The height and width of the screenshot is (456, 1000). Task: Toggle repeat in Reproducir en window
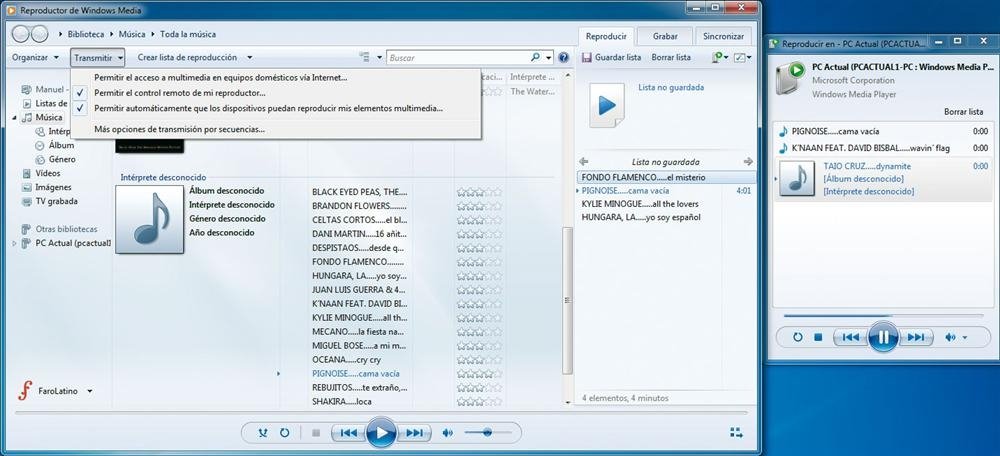tap(797, 337)
